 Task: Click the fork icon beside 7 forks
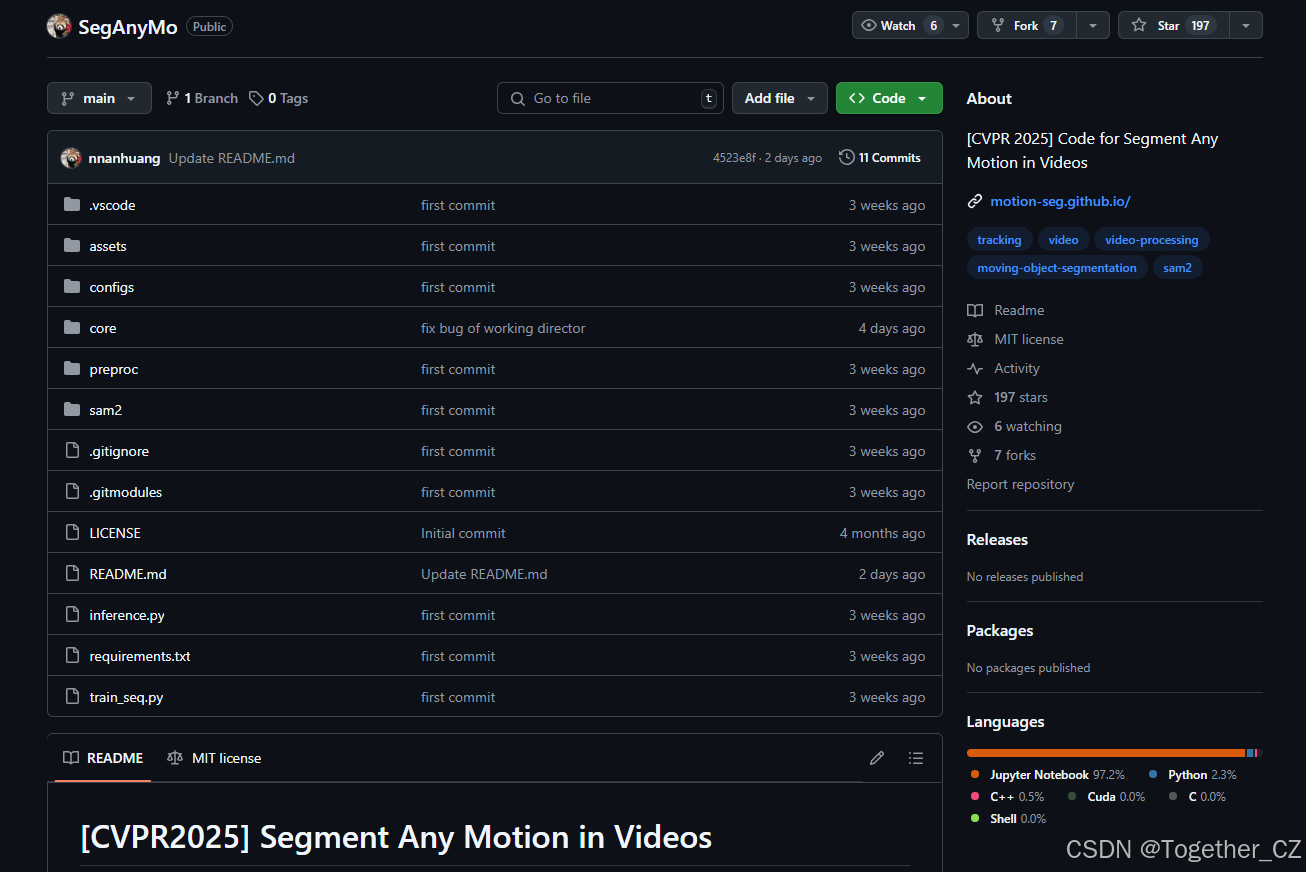click(975, 456)
